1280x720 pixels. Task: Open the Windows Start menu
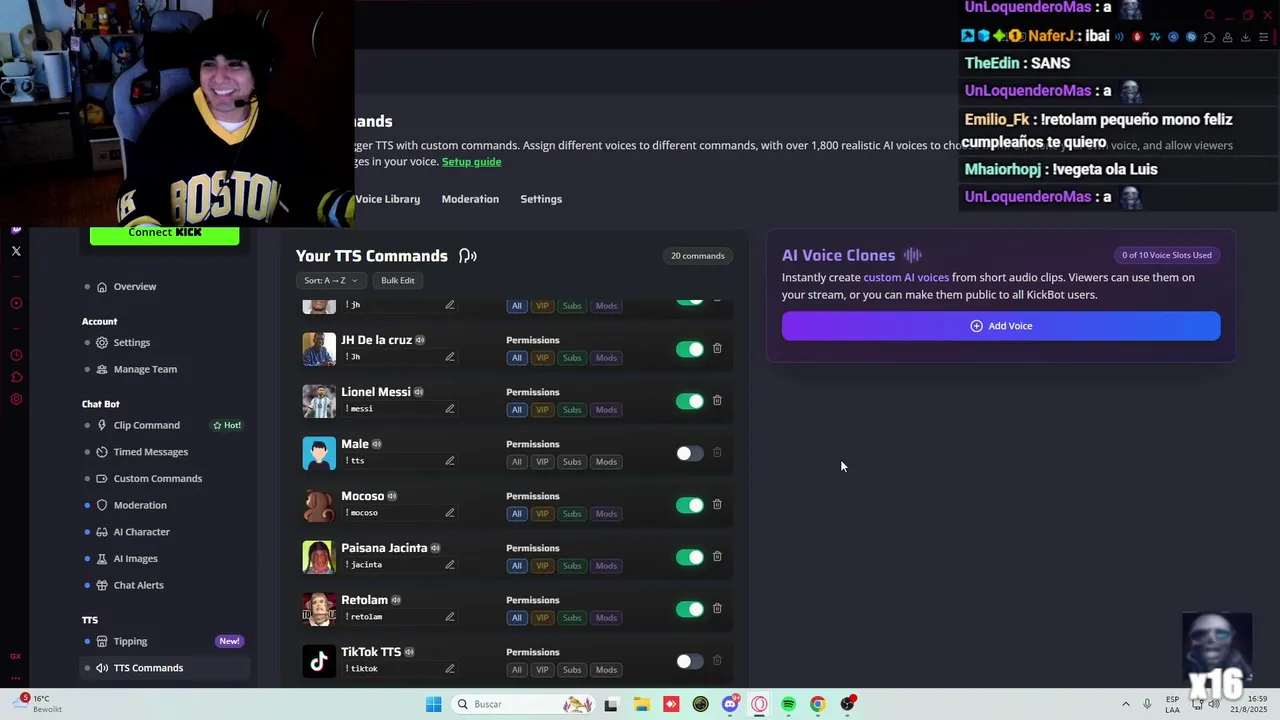tap(433, 704)
